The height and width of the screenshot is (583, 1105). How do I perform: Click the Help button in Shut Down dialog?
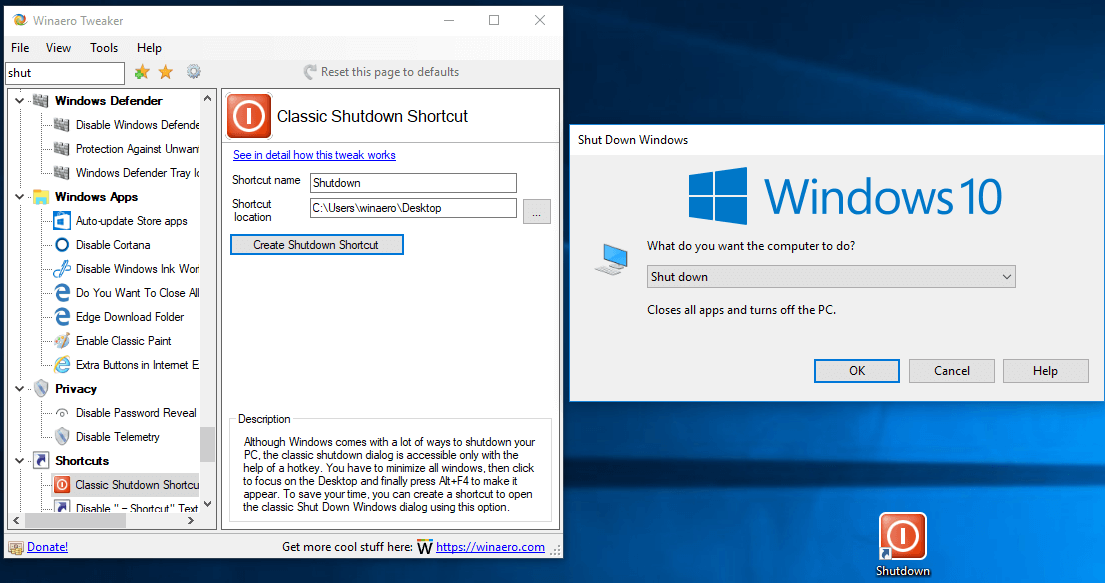[x=1046, y=371]
